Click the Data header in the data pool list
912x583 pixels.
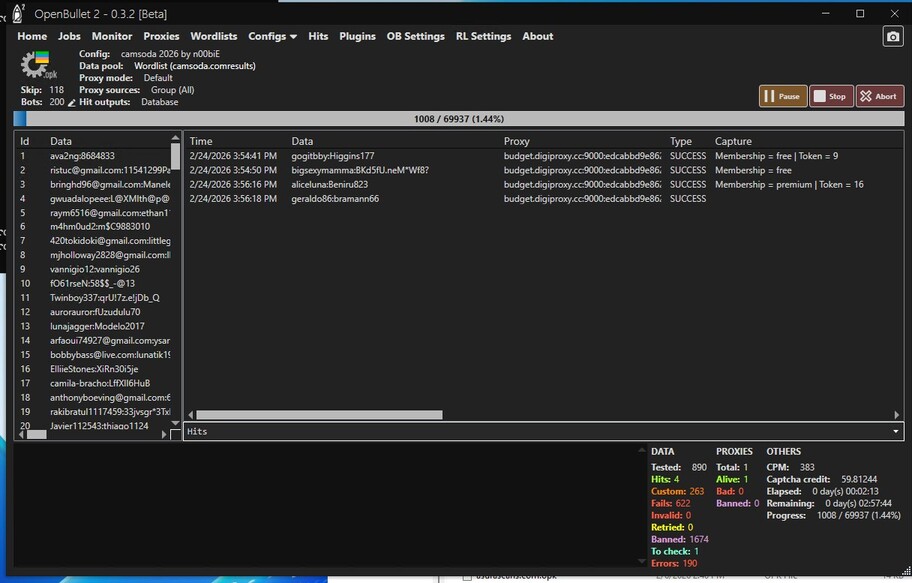[x=60, y=141]
